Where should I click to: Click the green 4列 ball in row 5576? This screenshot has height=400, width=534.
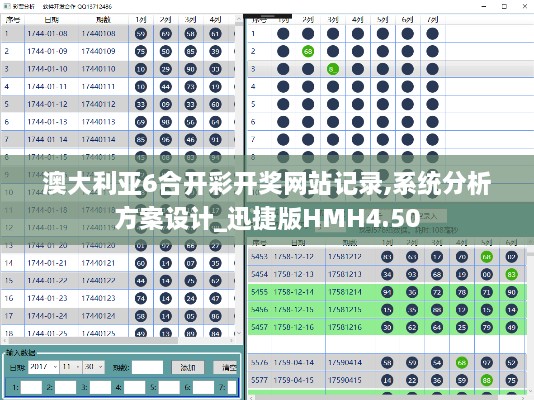[x=462, y=363]
